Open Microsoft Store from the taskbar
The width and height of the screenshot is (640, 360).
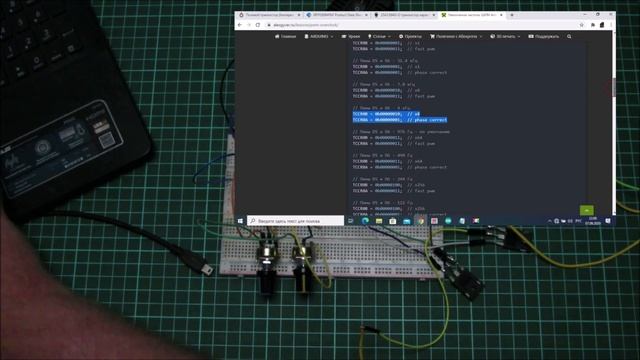[x=393, y=221]
